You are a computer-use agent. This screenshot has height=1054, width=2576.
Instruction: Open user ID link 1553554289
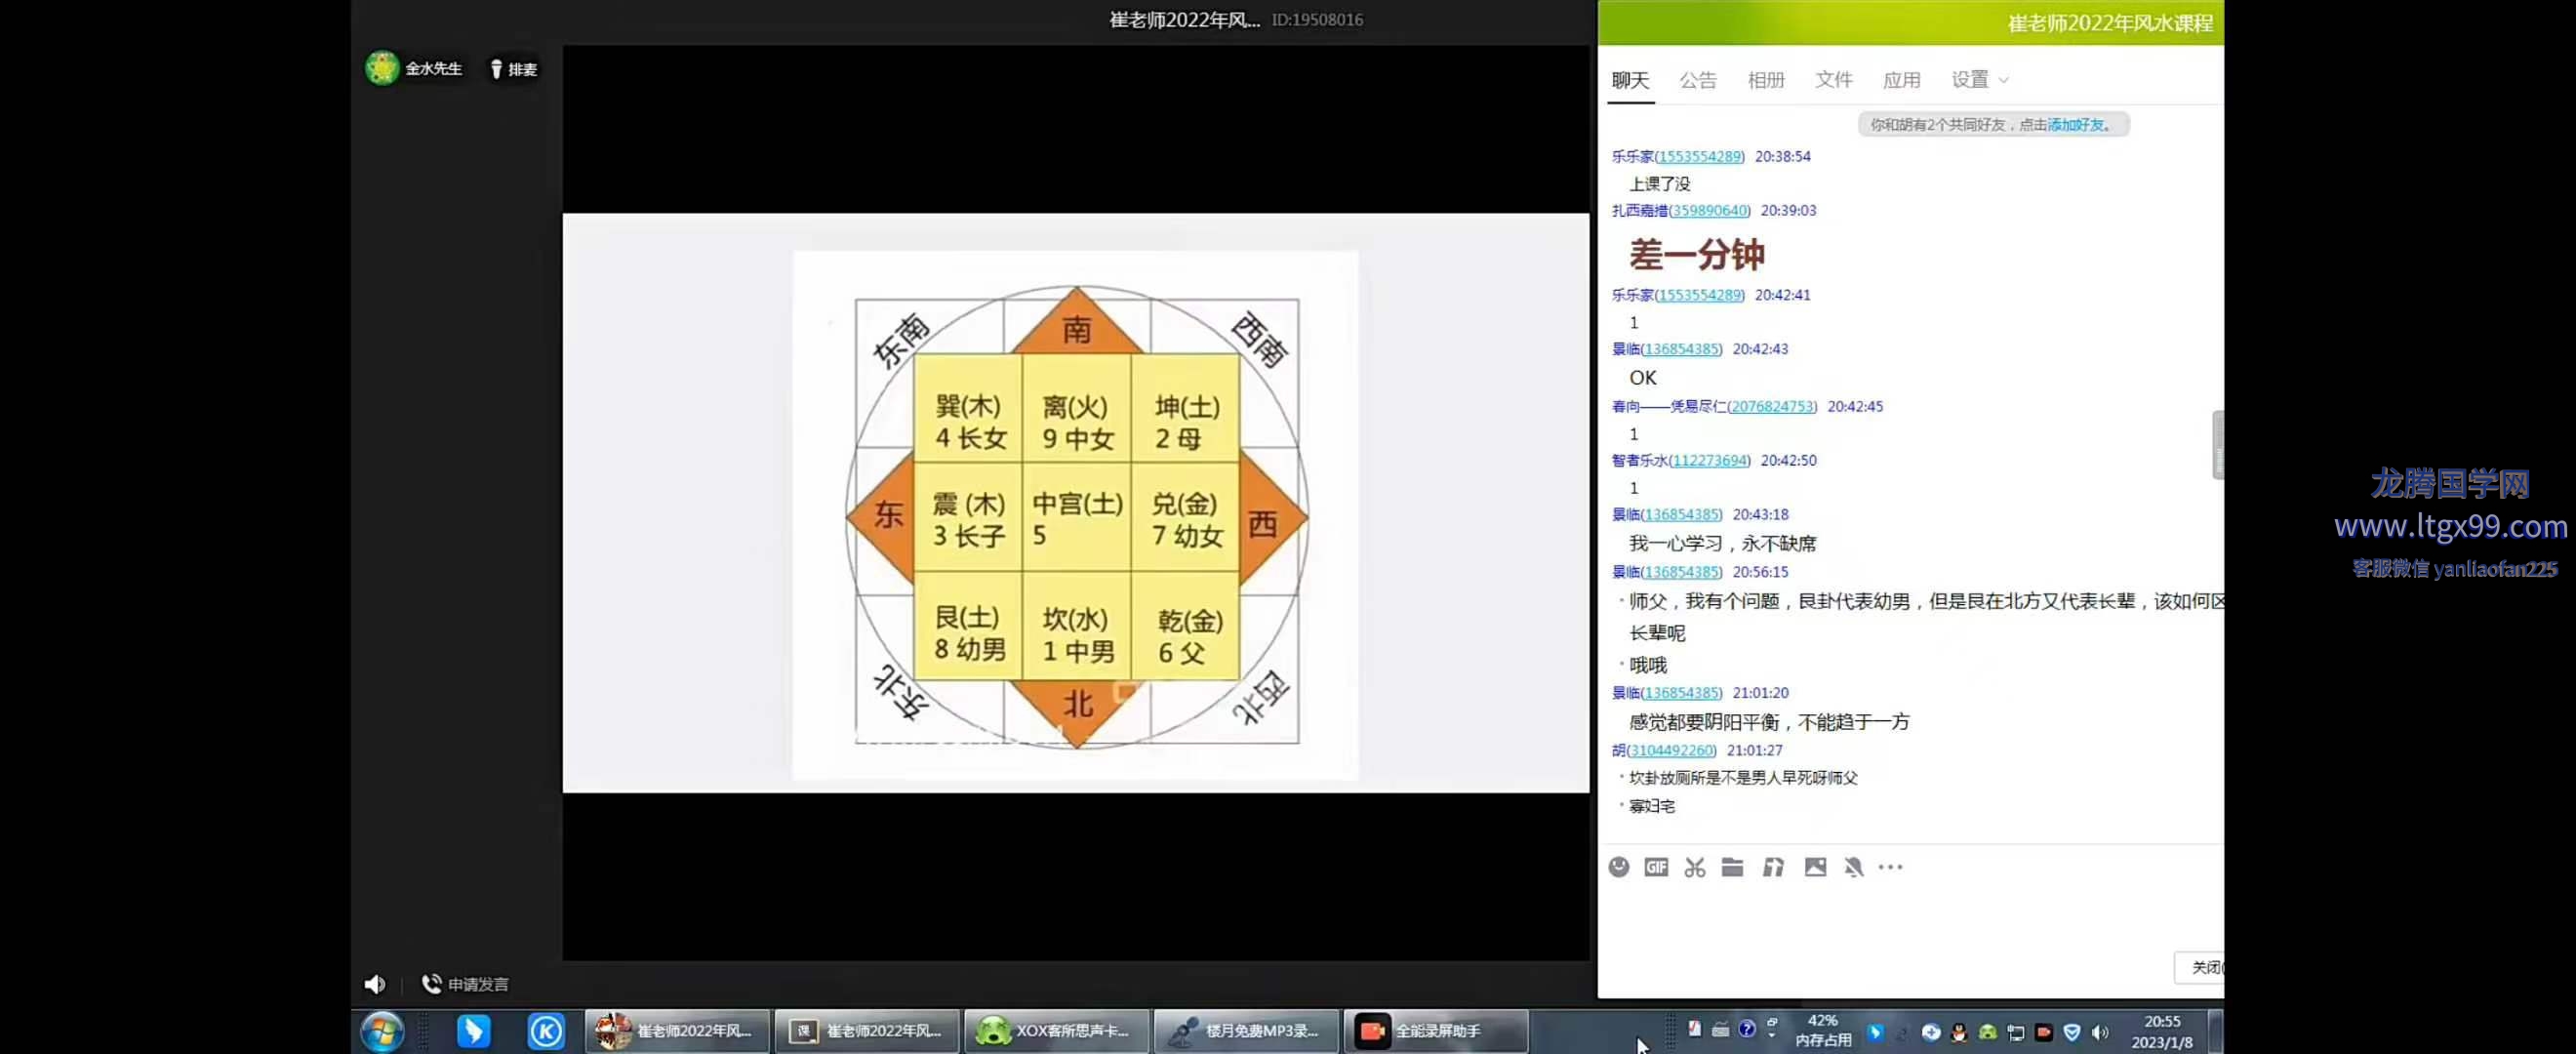[1699, 156]
